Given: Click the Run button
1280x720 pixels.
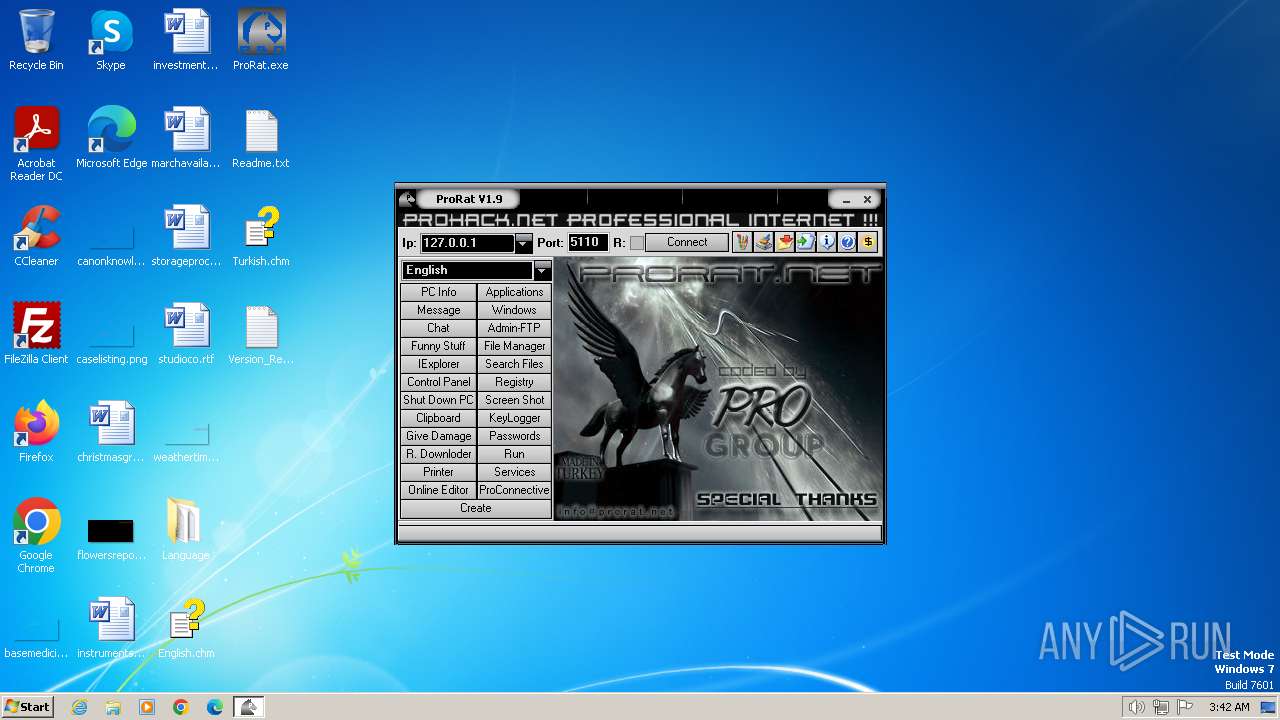Looking at the screenshot, I should click(514, 454).
